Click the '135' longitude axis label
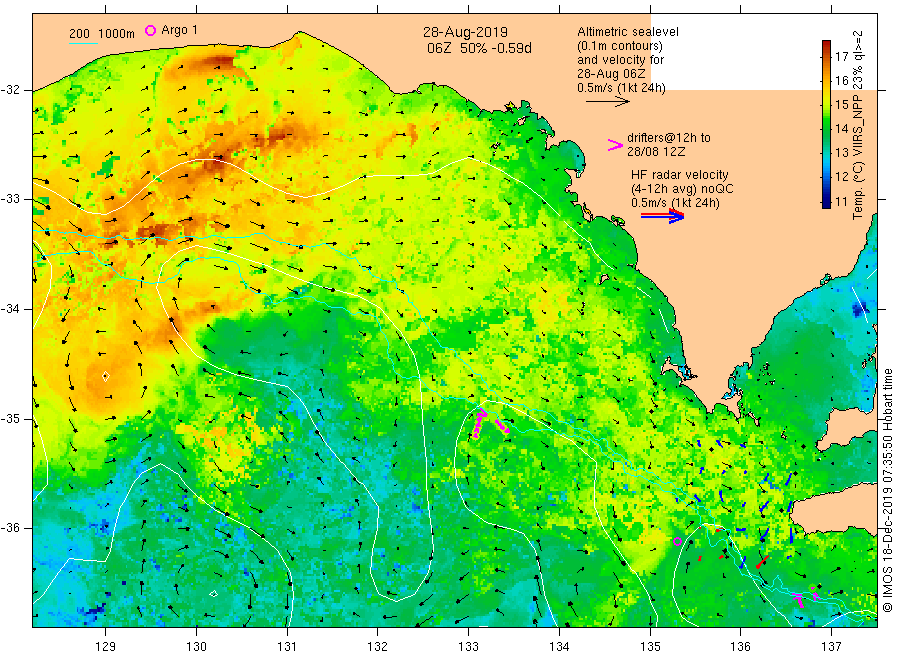Viewport: 900px width, 660px height. (x=650, y=647)
